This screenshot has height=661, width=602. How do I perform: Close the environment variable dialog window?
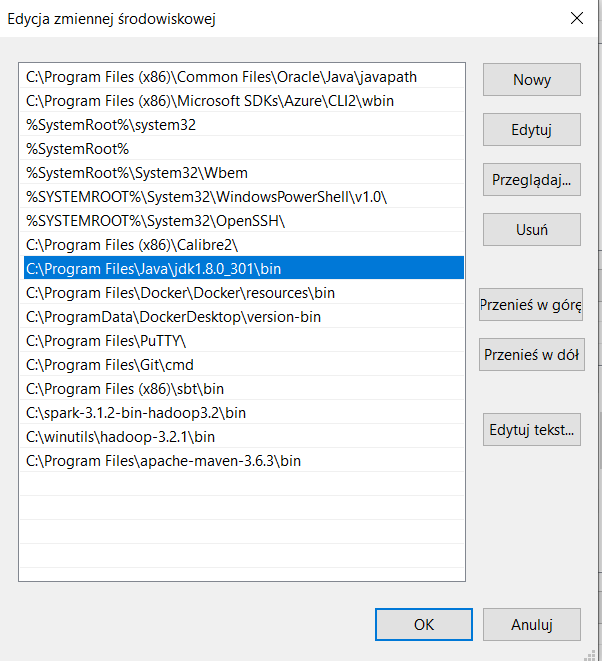tap(577, 18)
